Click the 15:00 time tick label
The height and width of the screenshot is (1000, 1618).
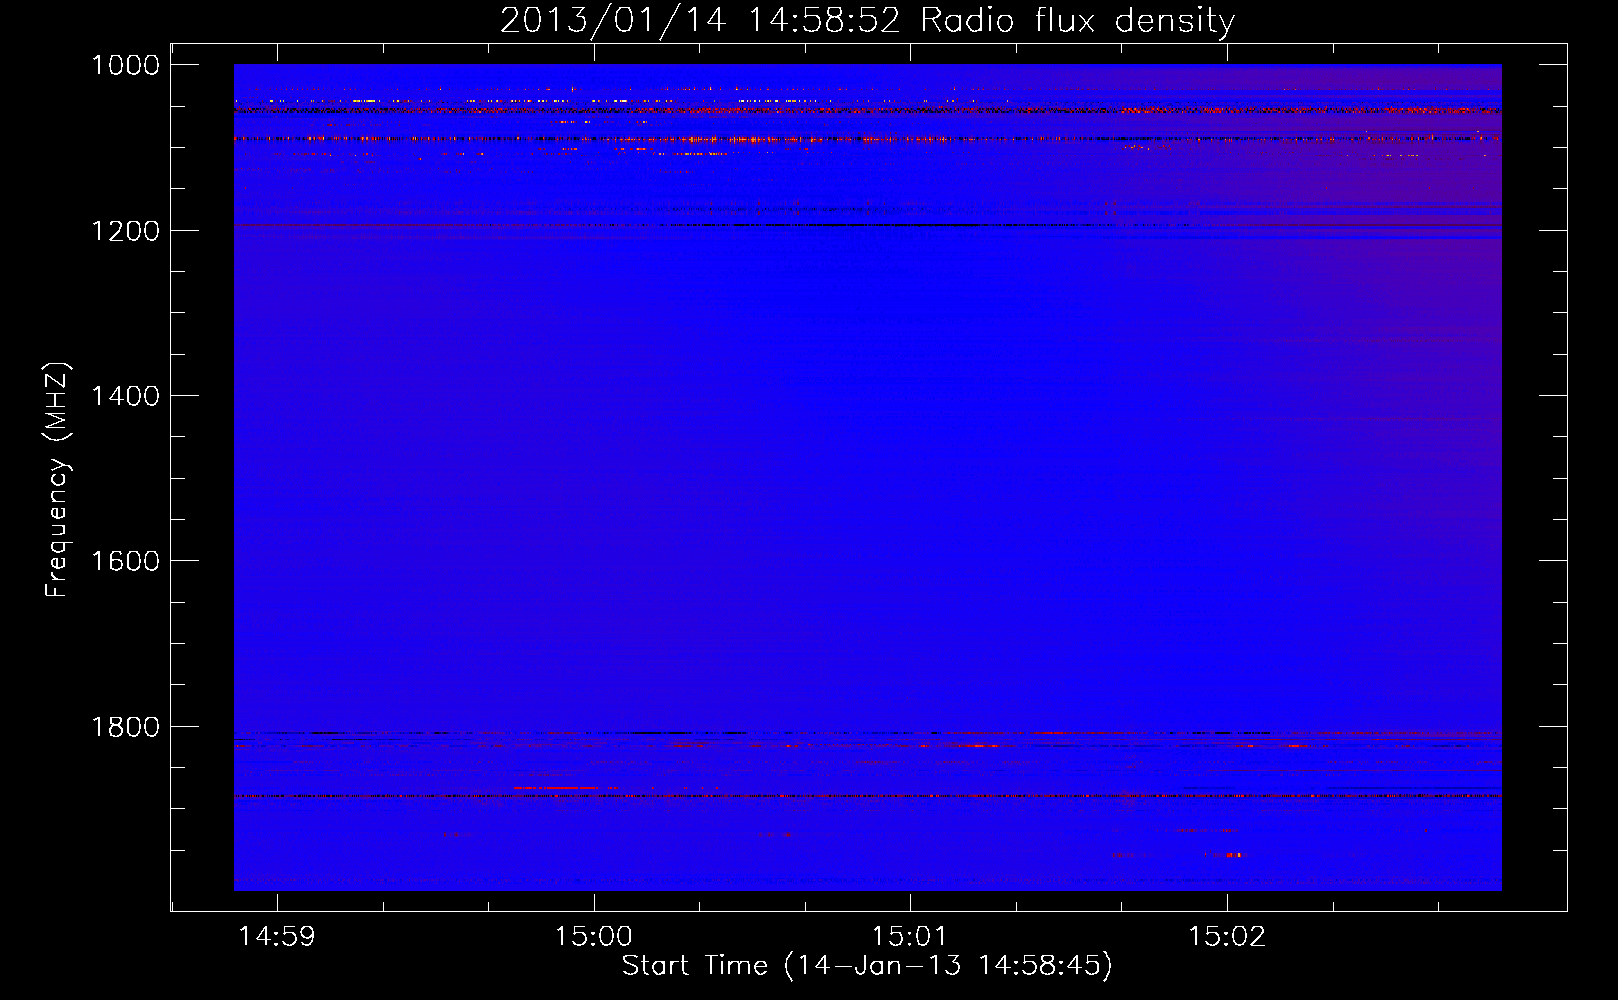tap(594, 937)
